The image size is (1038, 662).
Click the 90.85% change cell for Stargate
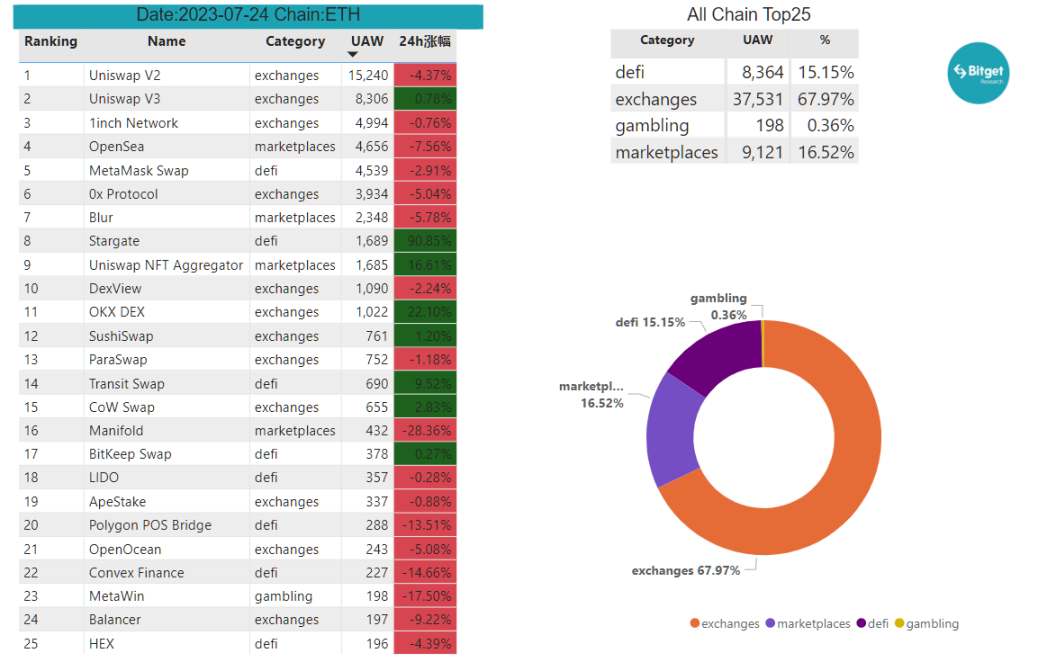[425, 241]
